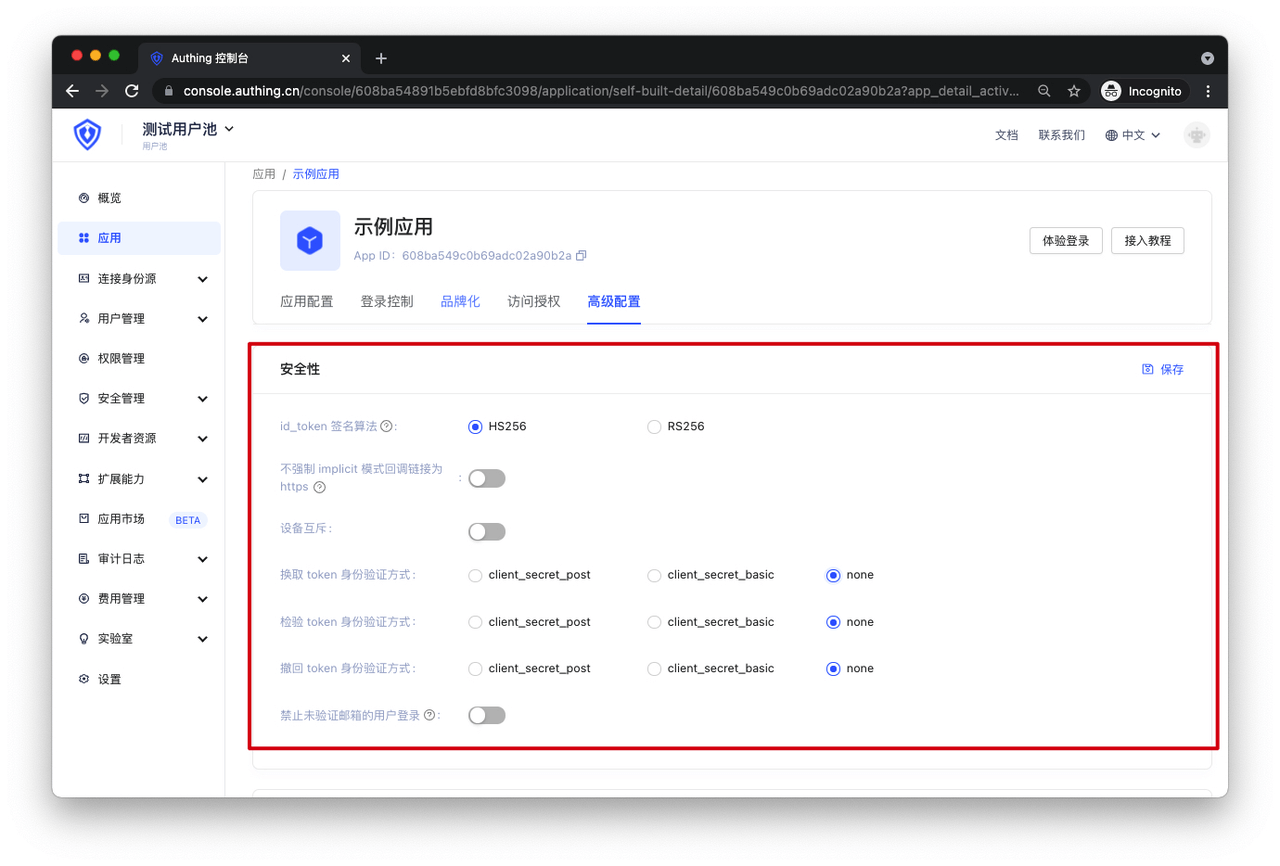The width and height of the screenshot is (1280, 866).
Task: Click the user avatar icon at top right
Action: tap(1196, 135)
